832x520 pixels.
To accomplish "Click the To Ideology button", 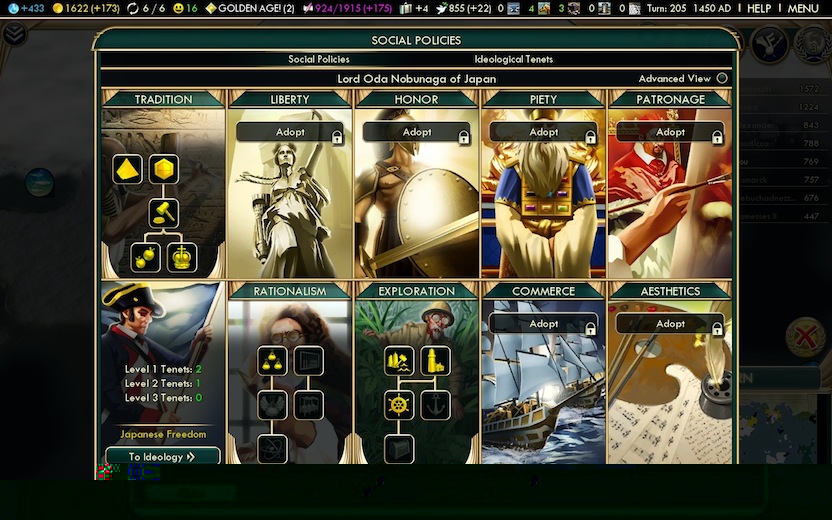I will [x=163, y=456].
